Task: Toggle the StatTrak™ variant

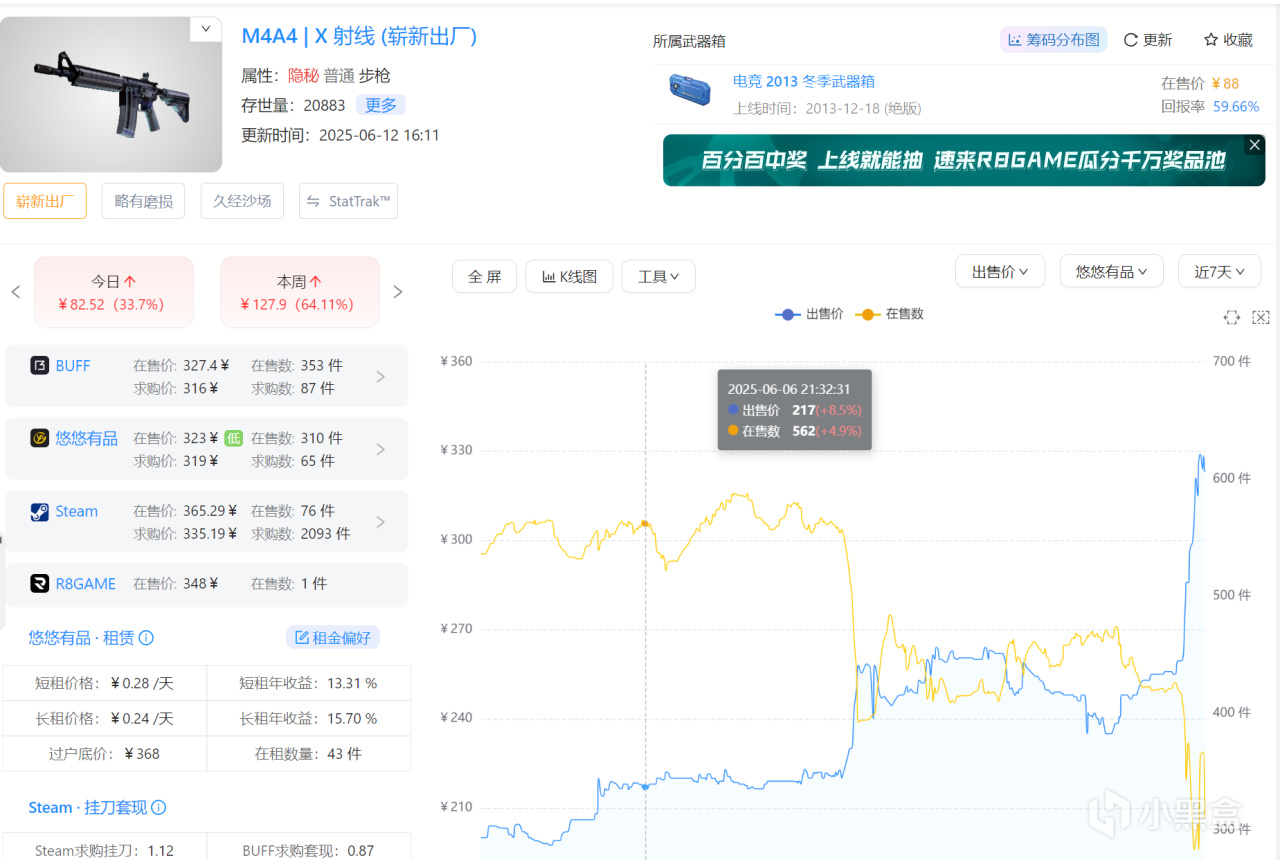Action: tap(349, 201)
